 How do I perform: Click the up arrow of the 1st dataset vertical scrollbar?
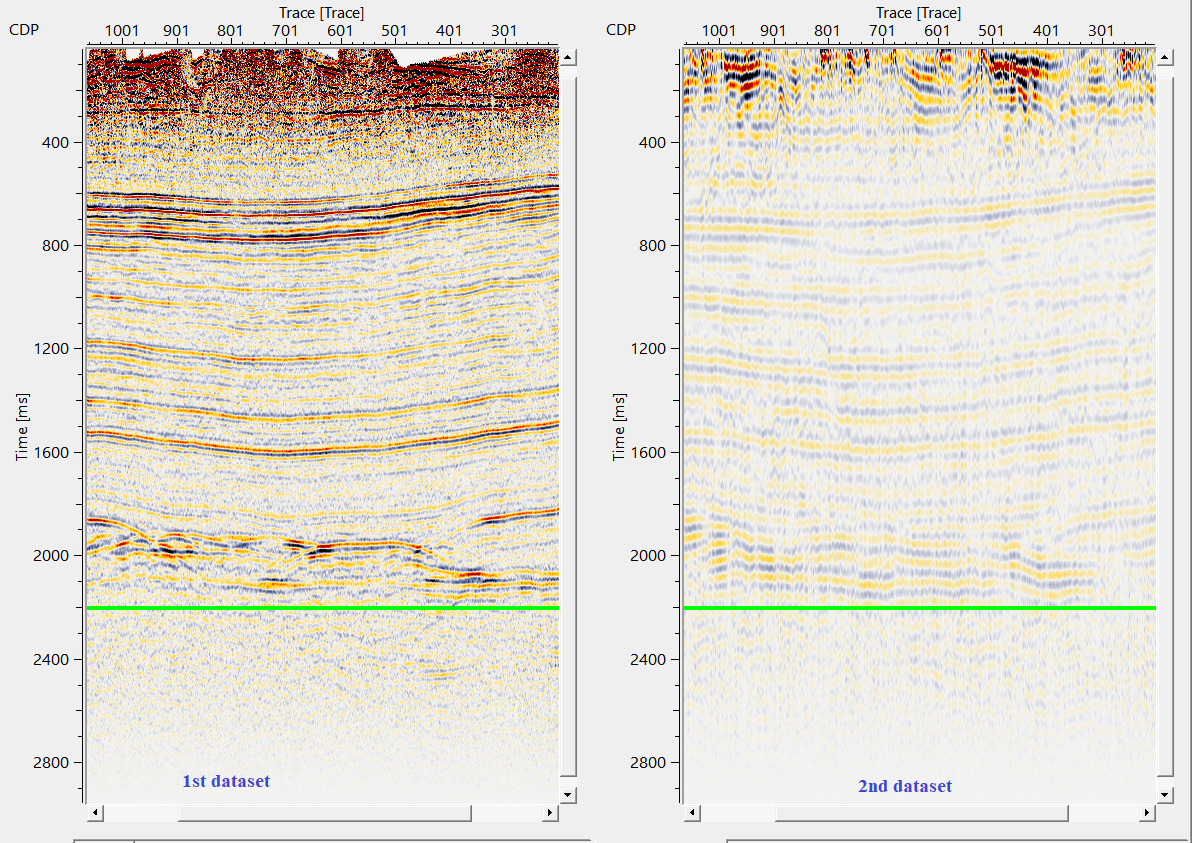(568, 58)
